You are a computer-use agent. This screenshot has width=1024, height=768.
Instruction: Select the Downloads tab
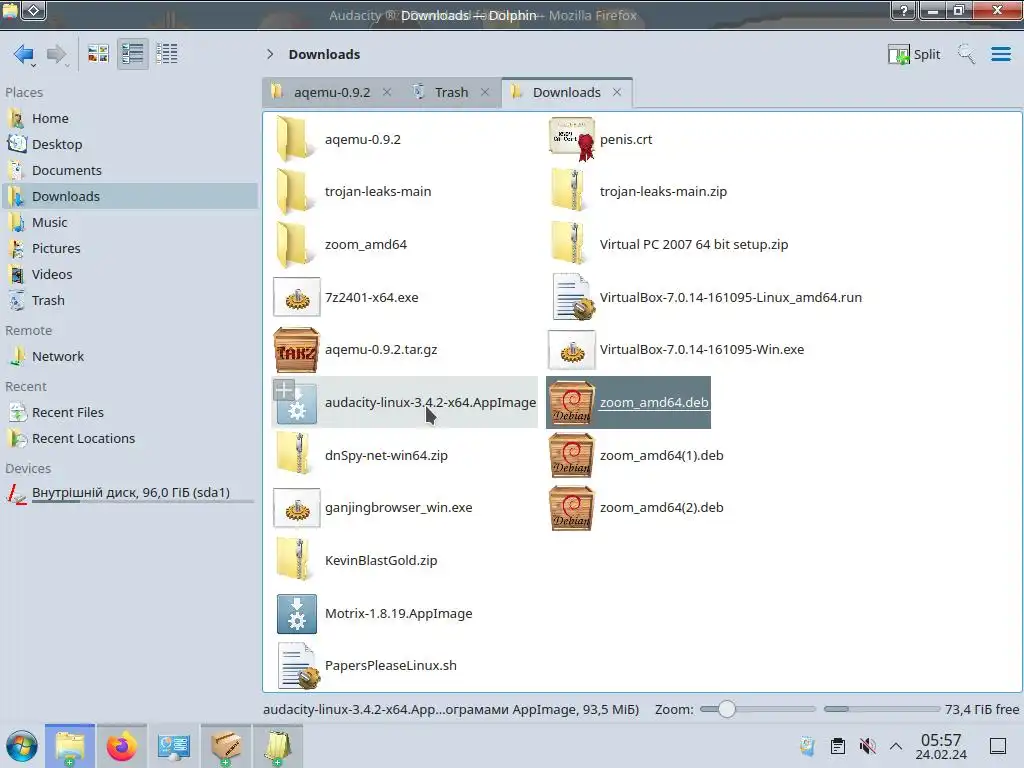coord(566,92)
